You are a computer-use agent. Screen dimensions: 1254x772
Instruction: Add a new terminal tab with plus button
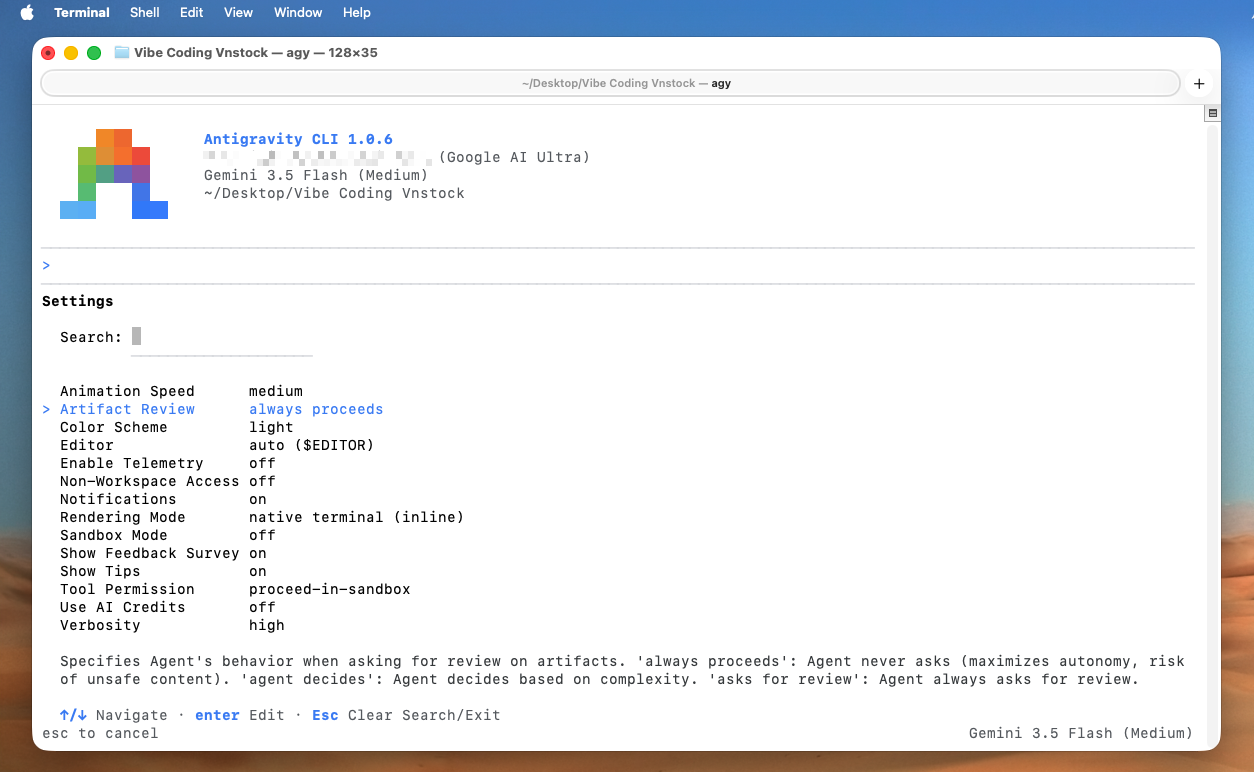click(1199, 83)
